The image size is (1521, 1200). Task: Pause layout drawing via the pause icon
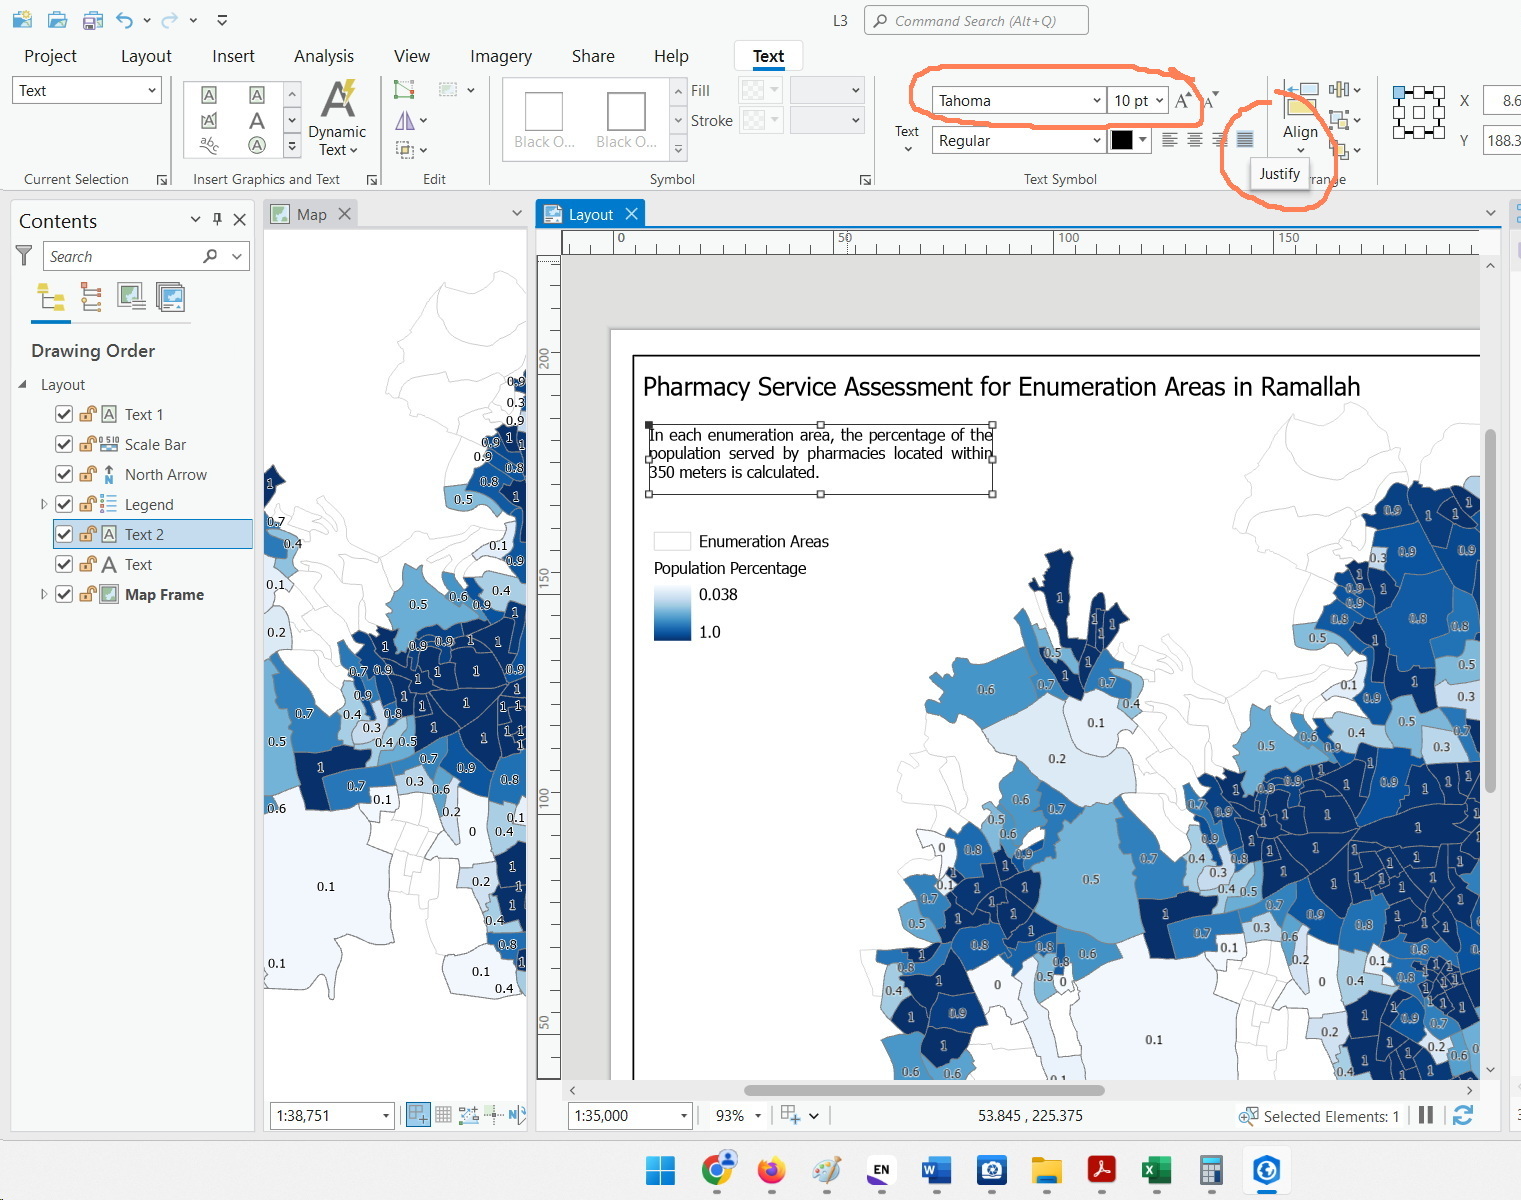pos(1425,1115)
